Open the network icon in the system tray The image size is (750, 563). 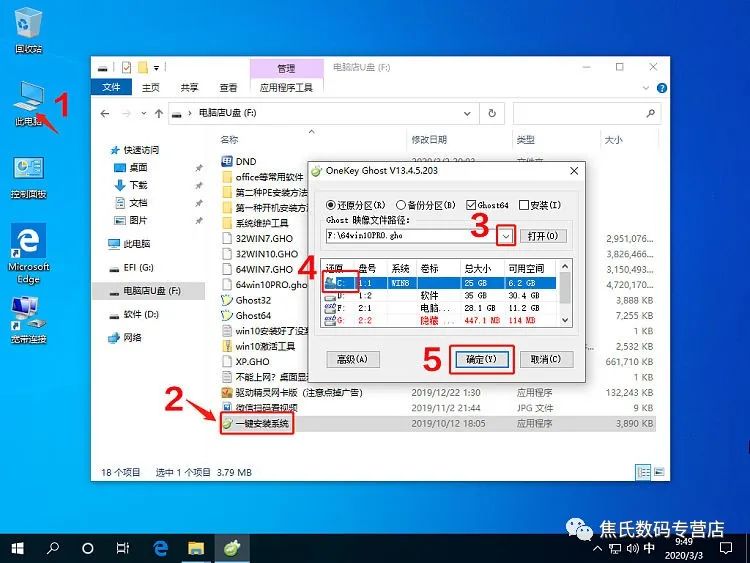(615, 549)
